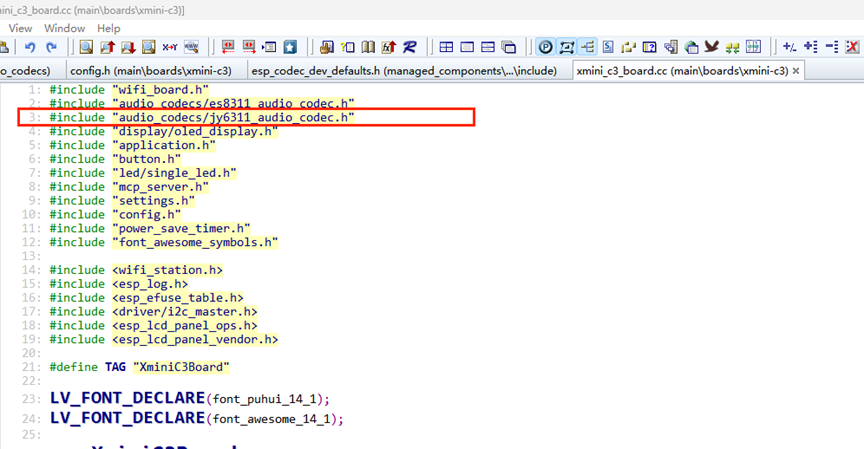The width and height of the screenshot is (864, 449).
Task: Click "audio_codecs/jy6311_audio_codec.h" include string
Action: coord(233,117)
